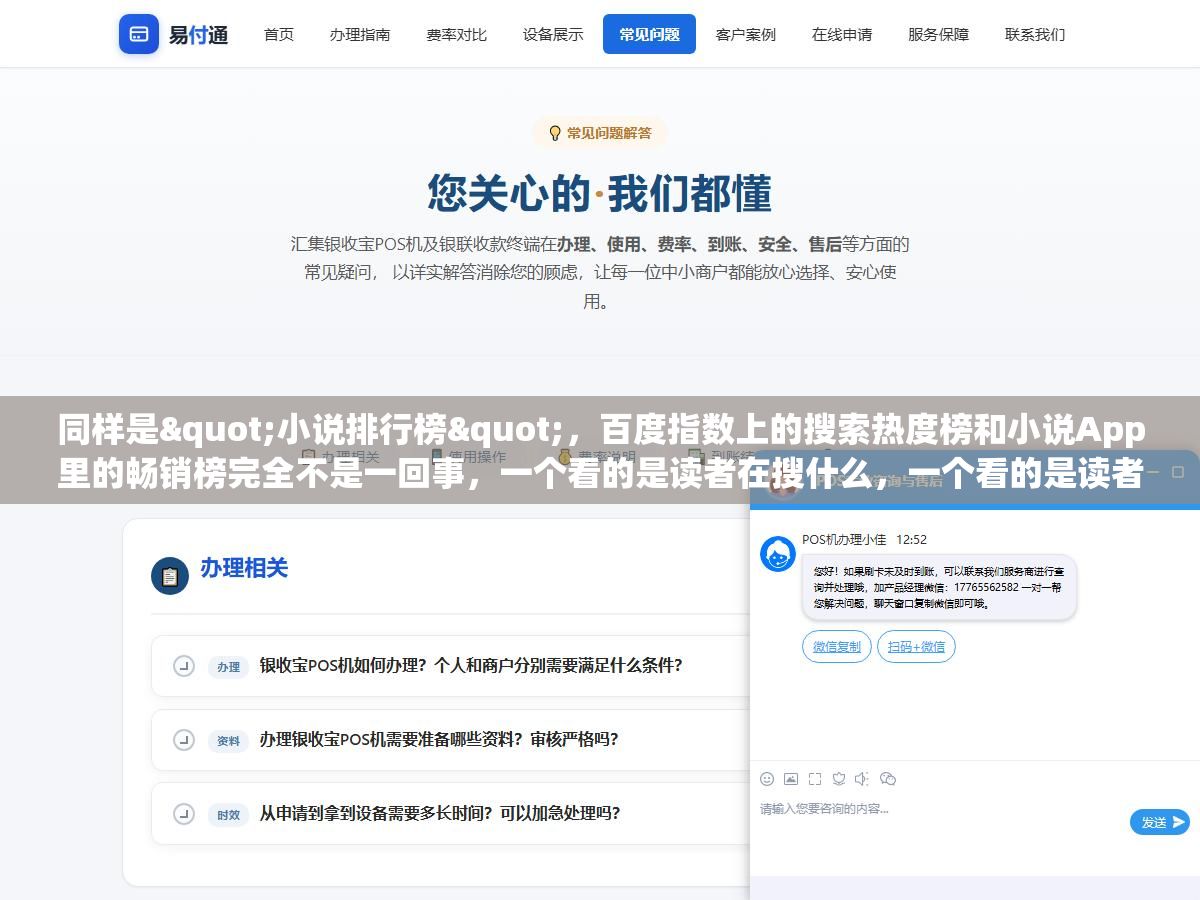Click the screenshot capture icon in chat
Image resolution: width=1200 pixels, height=900 pixels.
[815, 779]
